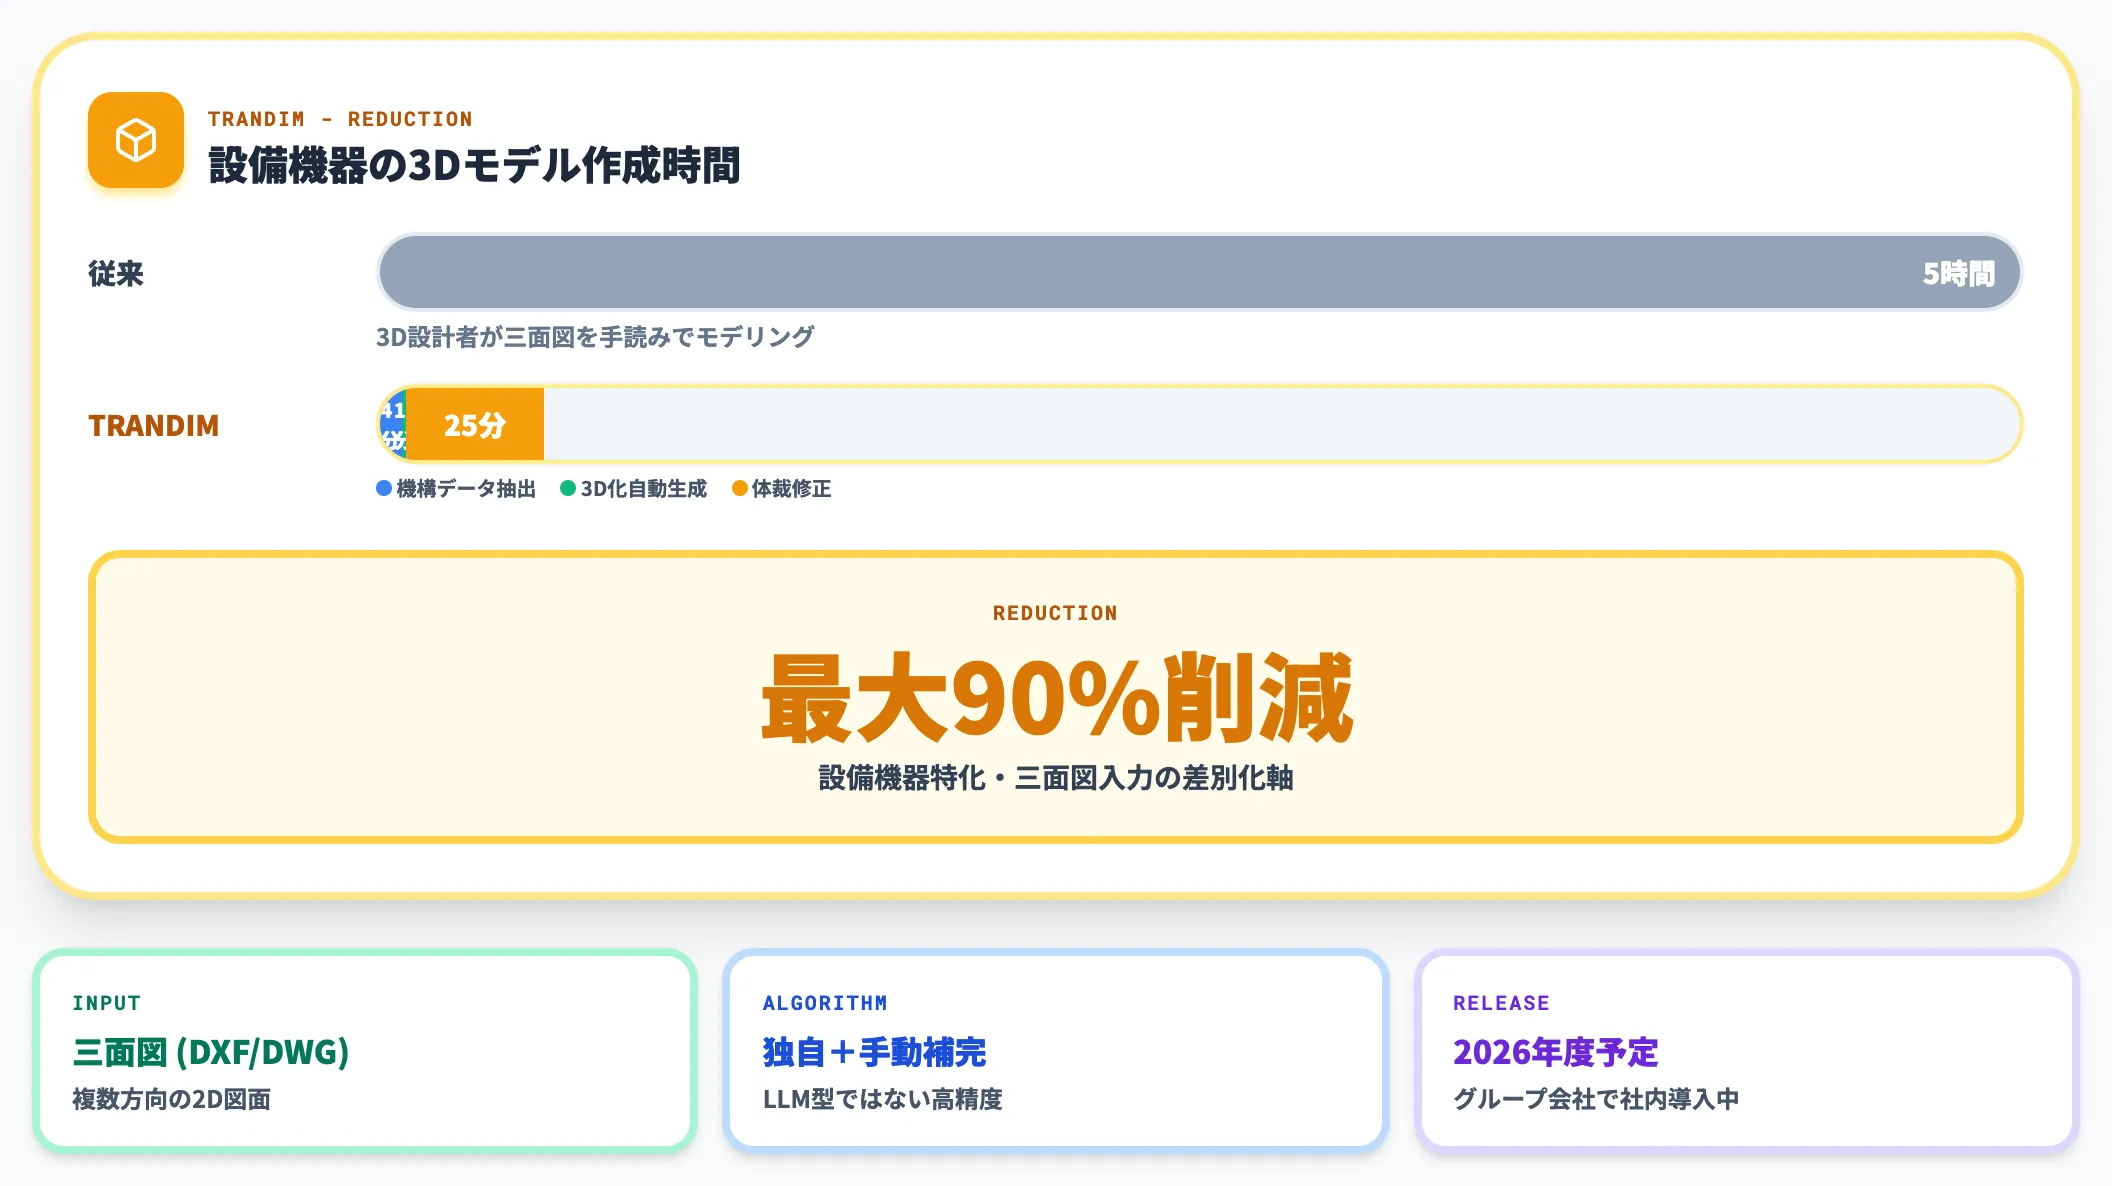Click the 体裁修正 legend text

(791, 488)
